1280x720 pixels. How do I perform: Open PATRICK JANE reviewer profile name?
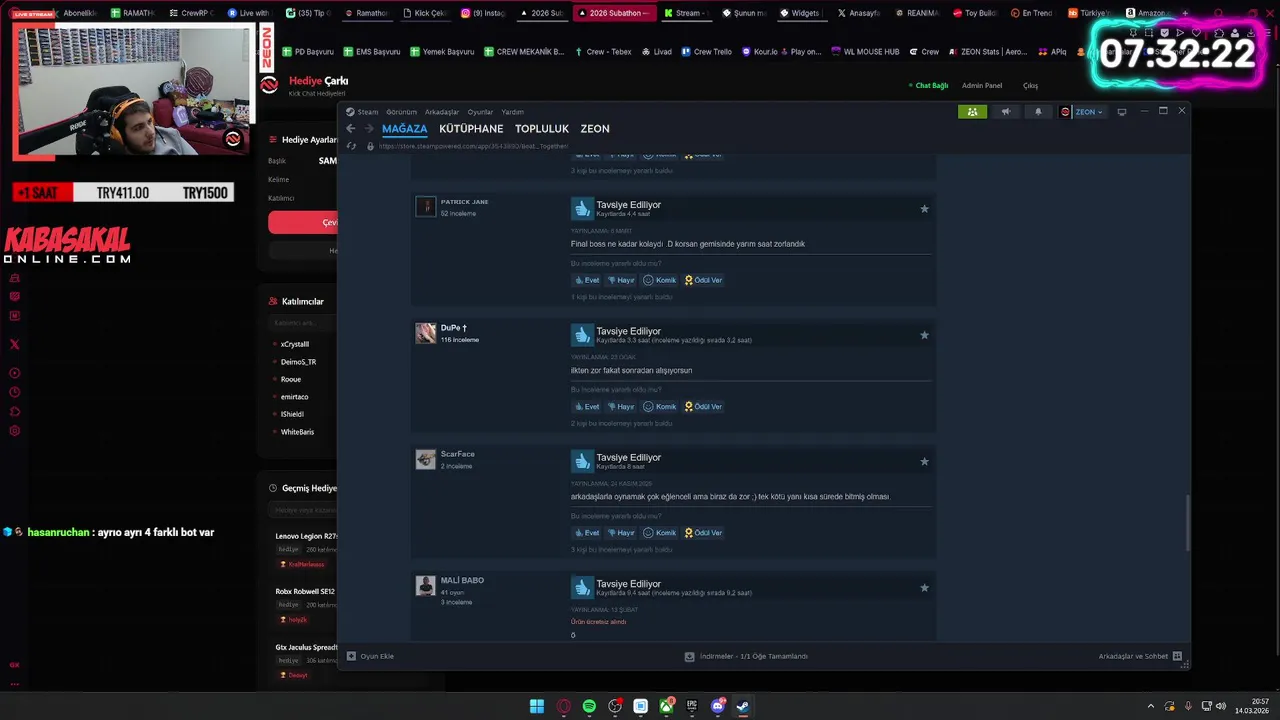click(465, 202)
